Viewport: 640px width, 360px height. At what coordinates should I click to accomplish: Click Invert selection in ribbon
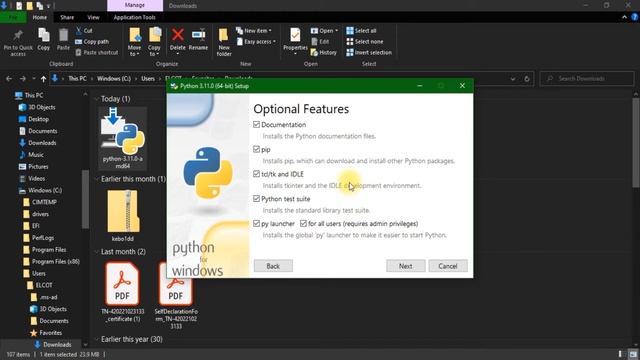pyautogui.click(x=369, y=53)
